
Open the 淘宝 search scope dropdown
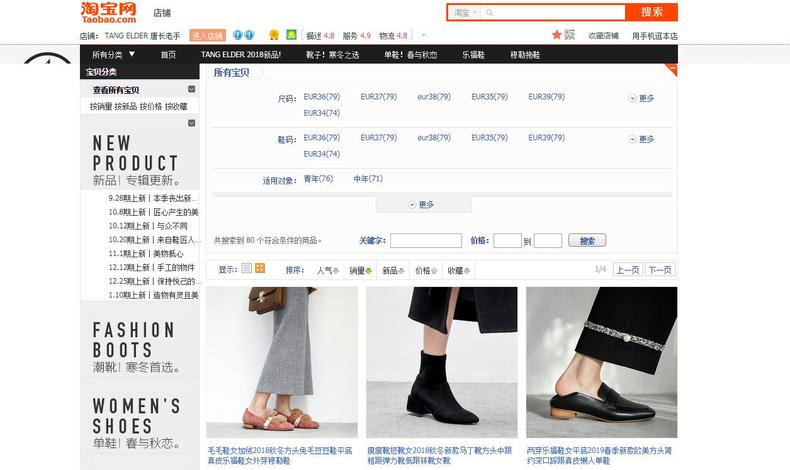pyautogui.click(x=465, y=13)
